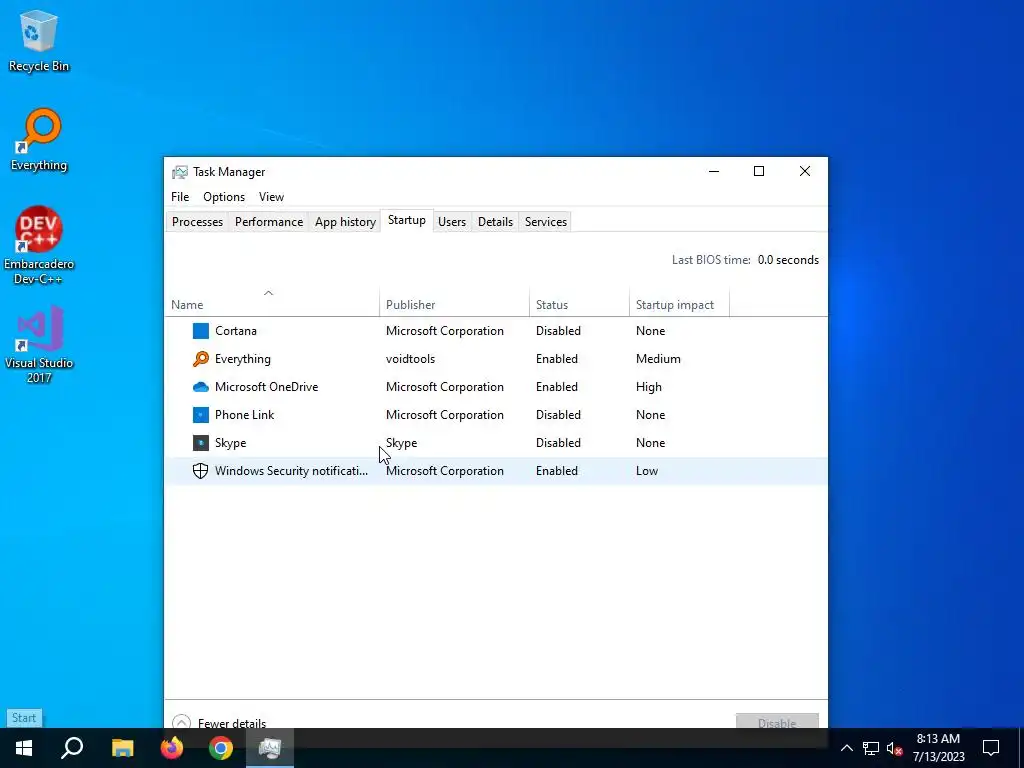Click the Disable button
Image resolution: width=1024 pixels, height=768 pixels.
777,722
